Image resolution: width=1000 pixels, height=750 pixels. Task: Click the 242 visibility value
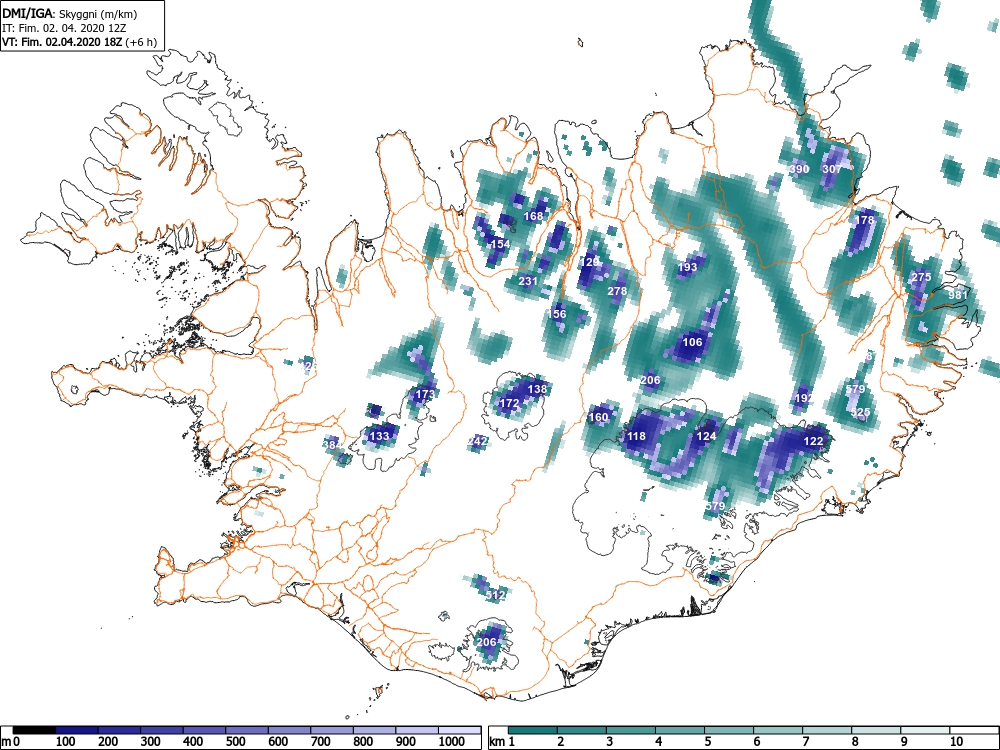point(478,441)
